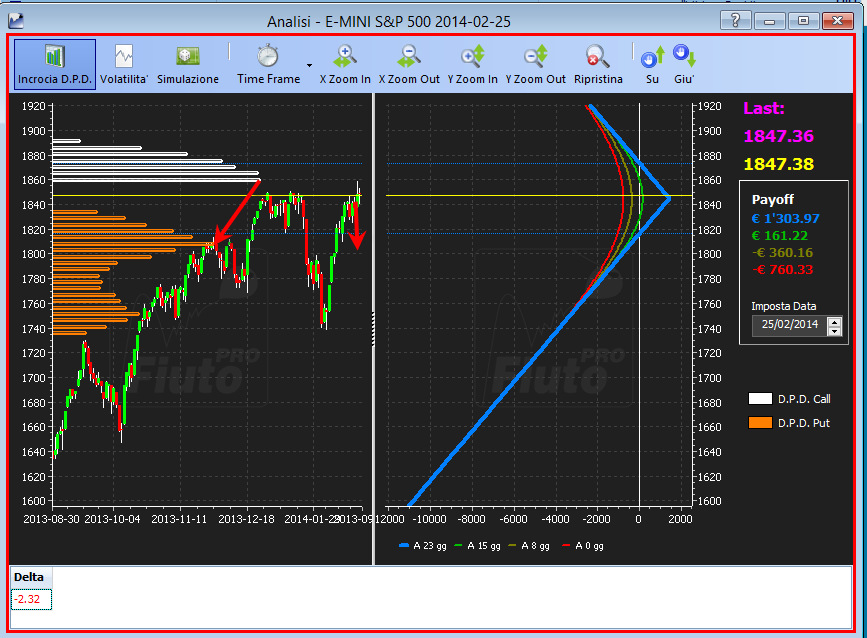Expand the Time Frame dropdown arrow

(x=309, y=65)
